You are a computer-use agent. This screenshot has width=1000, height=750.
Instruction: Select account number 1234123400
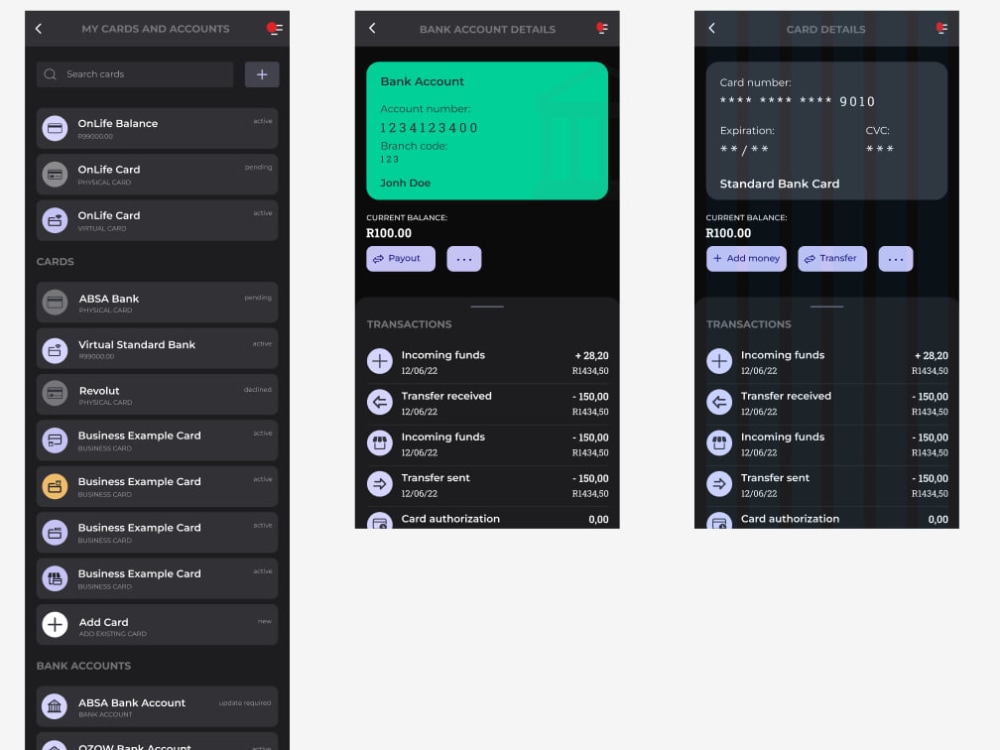429,128
